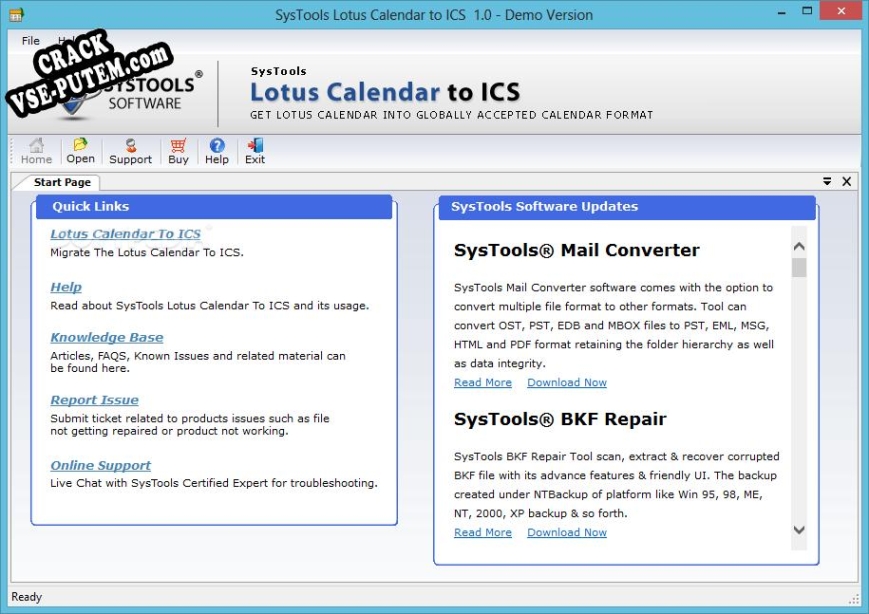Click the SysTools Software Updates header

click(627, 207)
